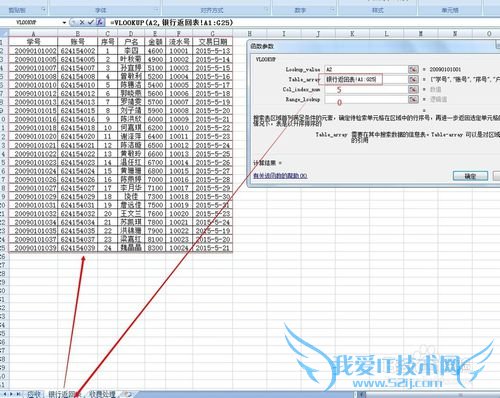Click the Table_array range selector icon
Image resolution: width=500 pixels, height=398 pixels.
point(413,79)
